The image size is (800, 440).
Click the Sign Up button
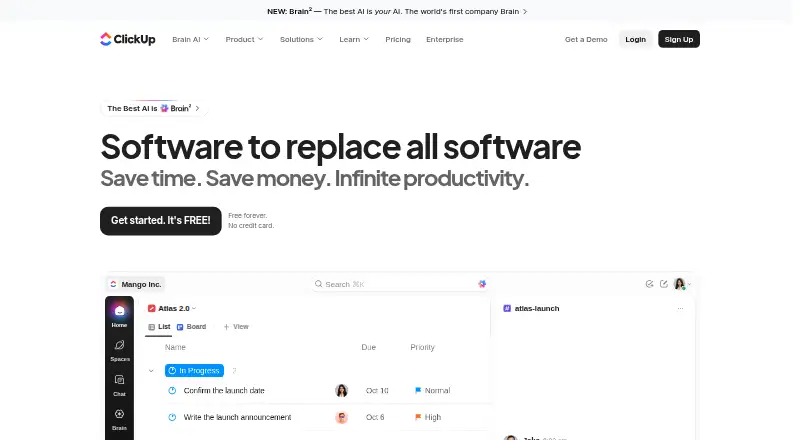tap(679, 39)
